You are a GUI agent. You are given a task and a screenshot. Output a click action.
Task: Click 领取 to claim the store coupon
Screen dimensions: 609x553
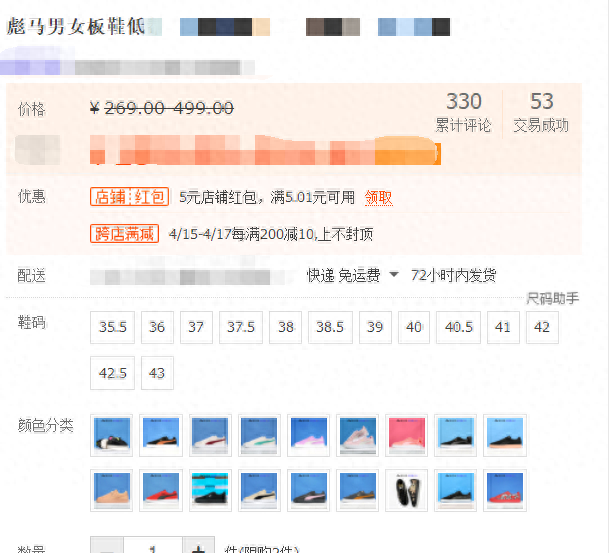click(x=379, y=198)
